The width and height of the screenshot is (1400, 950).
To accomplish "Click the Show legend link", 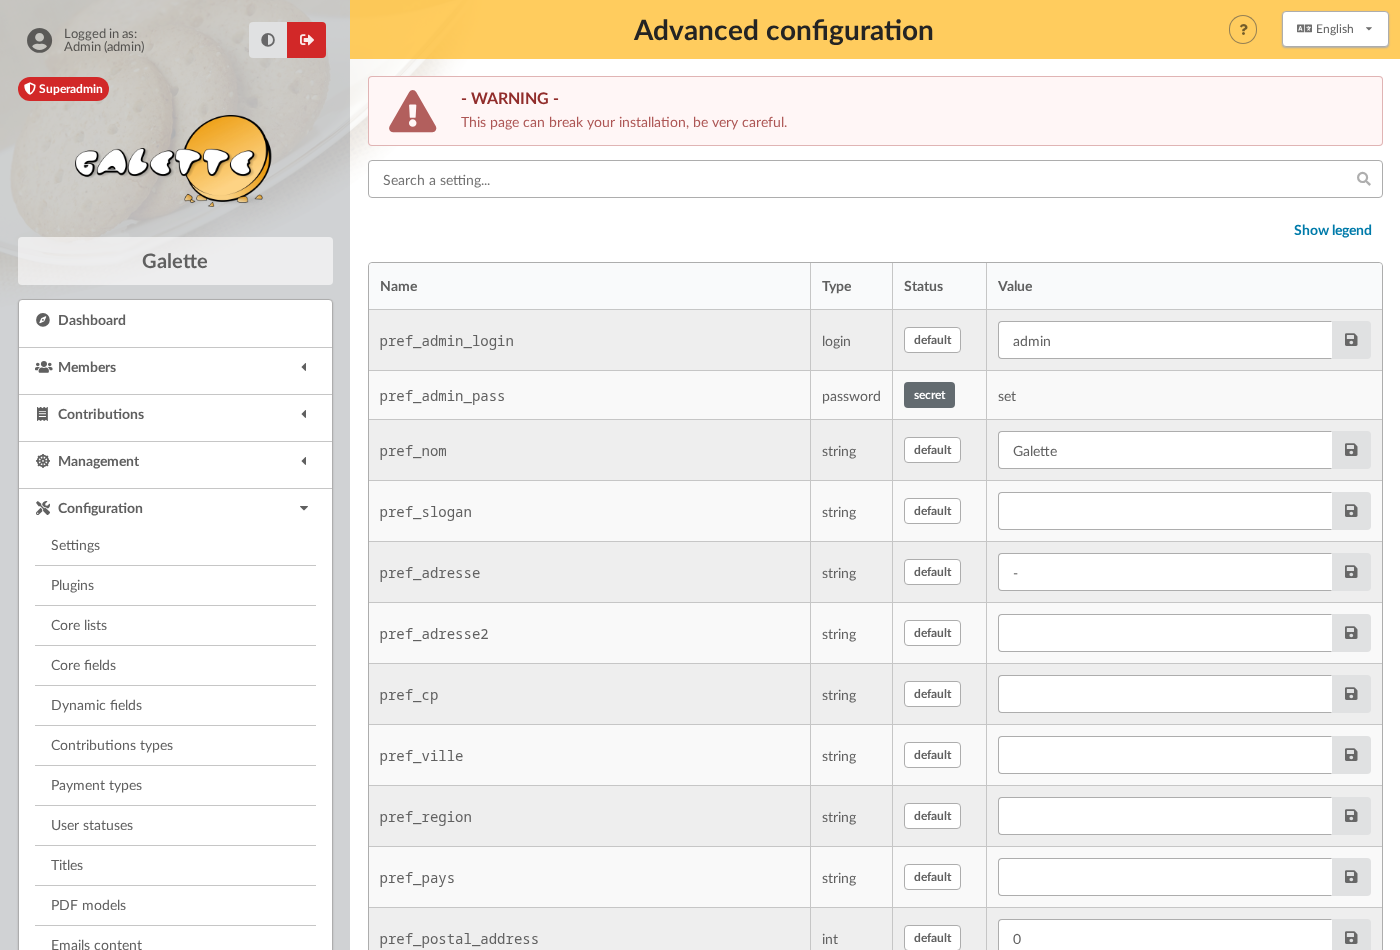I will coord(1332,230).
